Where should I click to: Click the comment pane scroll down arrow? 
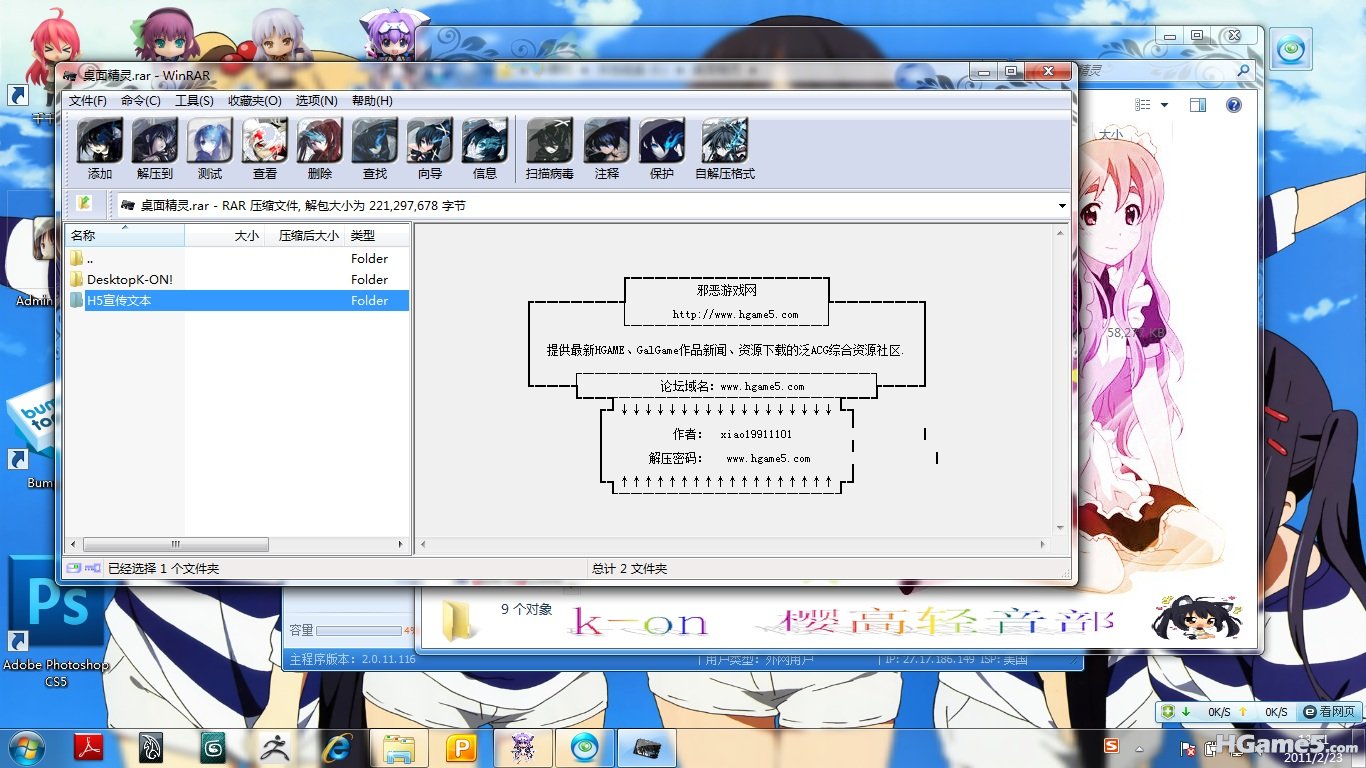1061,528
